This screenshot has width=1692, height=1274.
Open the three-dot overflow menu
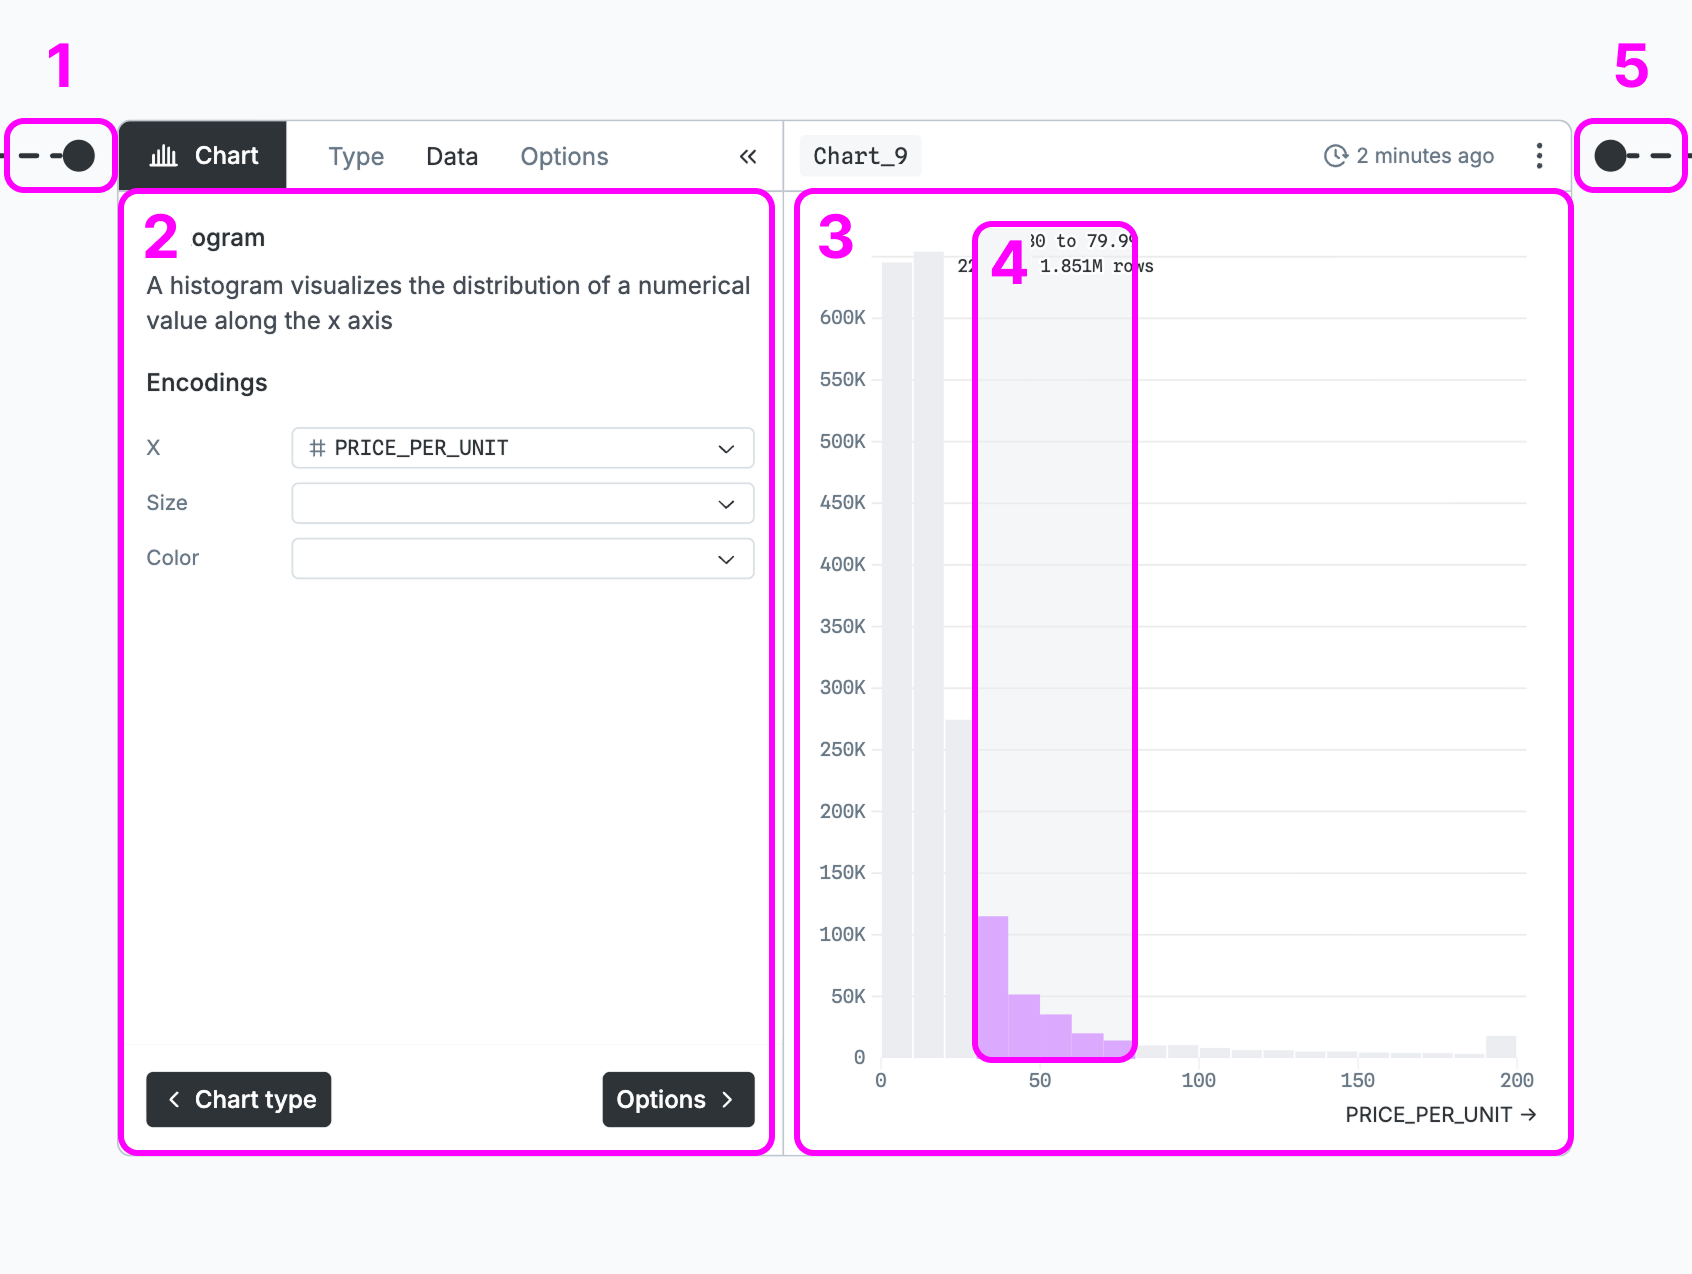(1538, 155)
